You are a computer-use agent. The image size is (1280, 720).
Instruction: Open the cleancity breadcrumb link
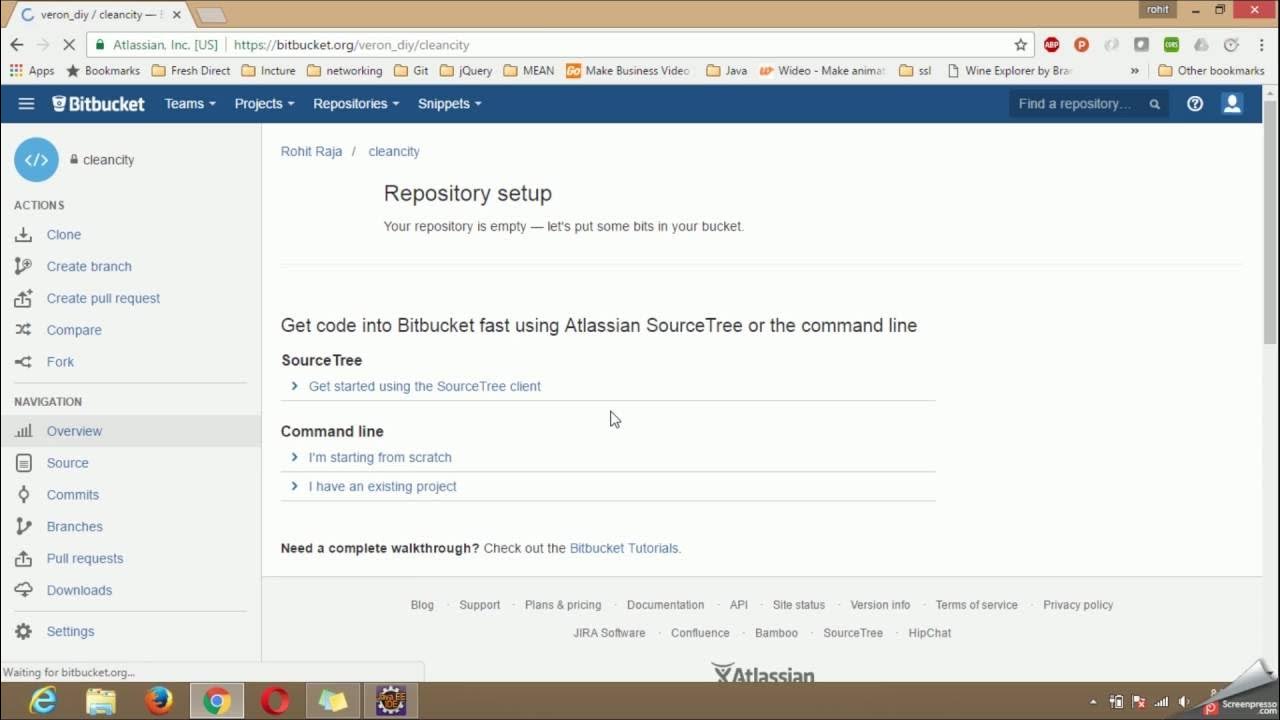click(394, 152)
